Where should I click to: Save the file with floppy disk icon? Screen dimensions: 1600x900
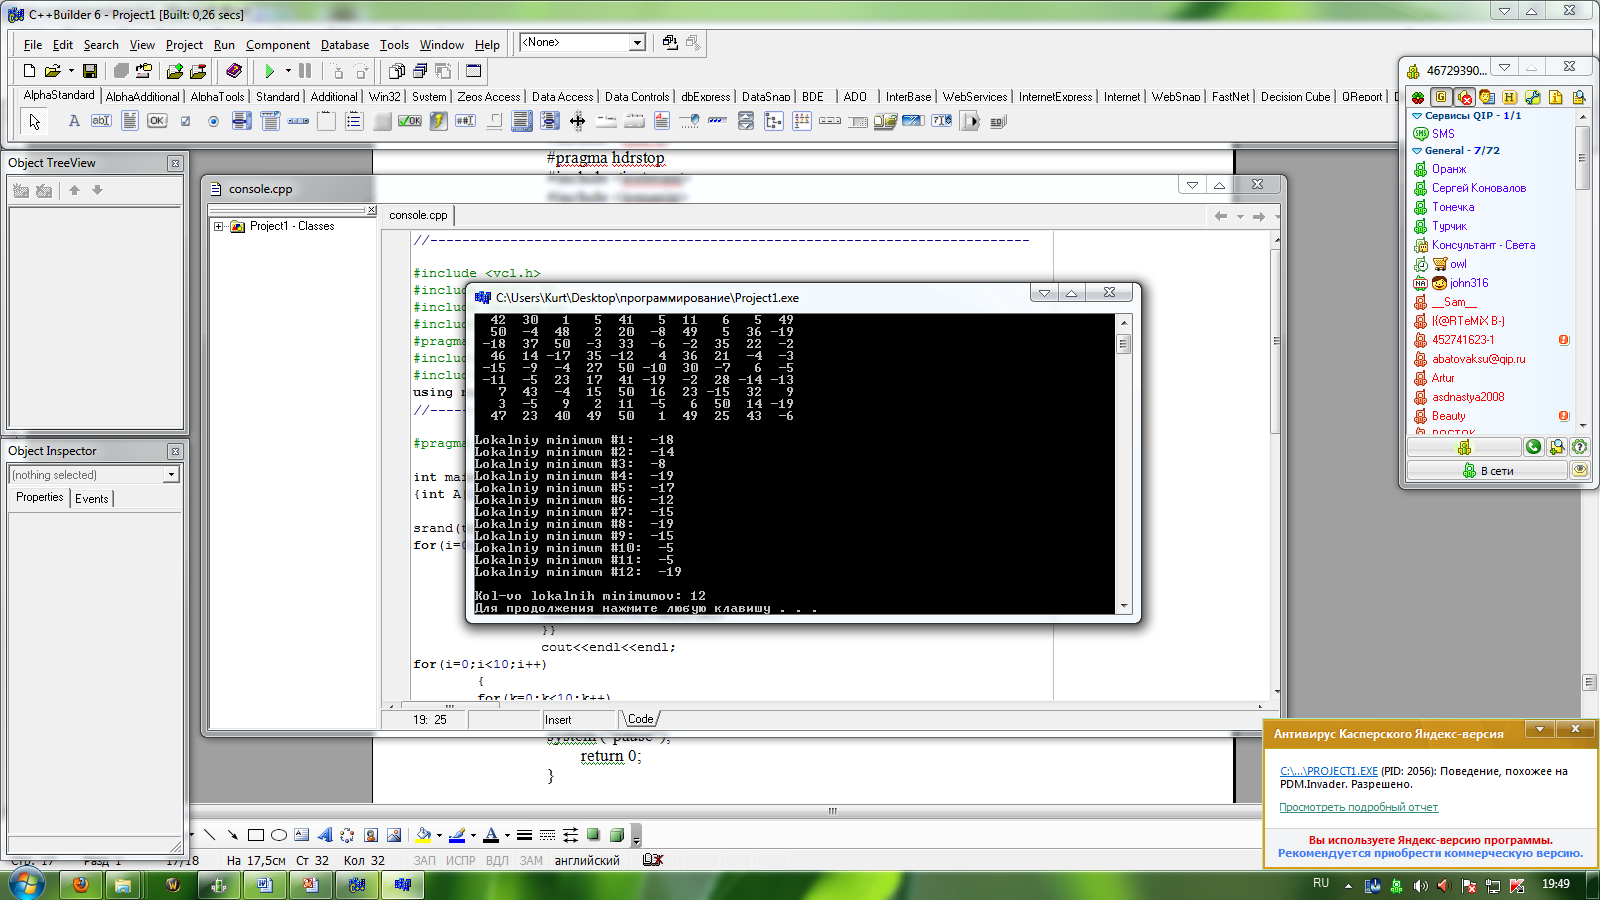pyautogui.click(x=90, y=71)
